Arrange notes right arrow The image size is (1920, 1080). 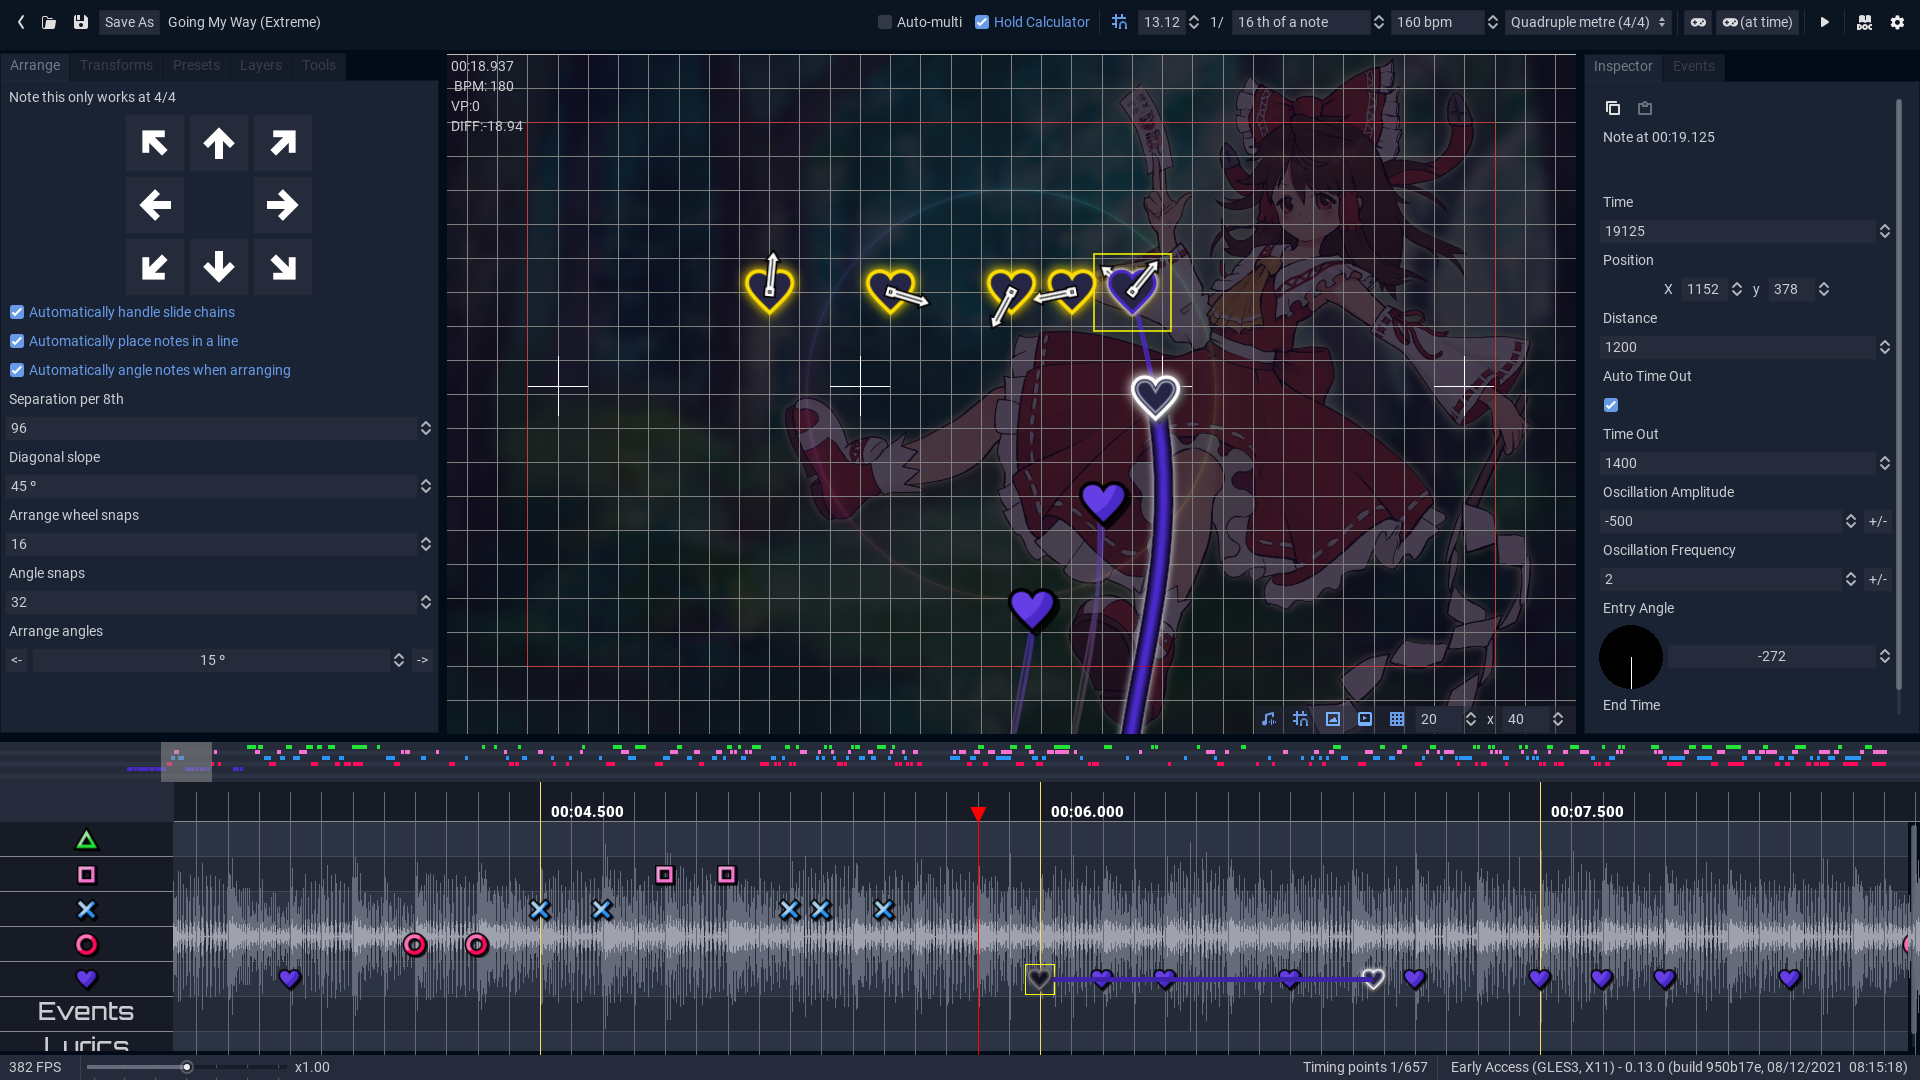(x=283, y=205)
